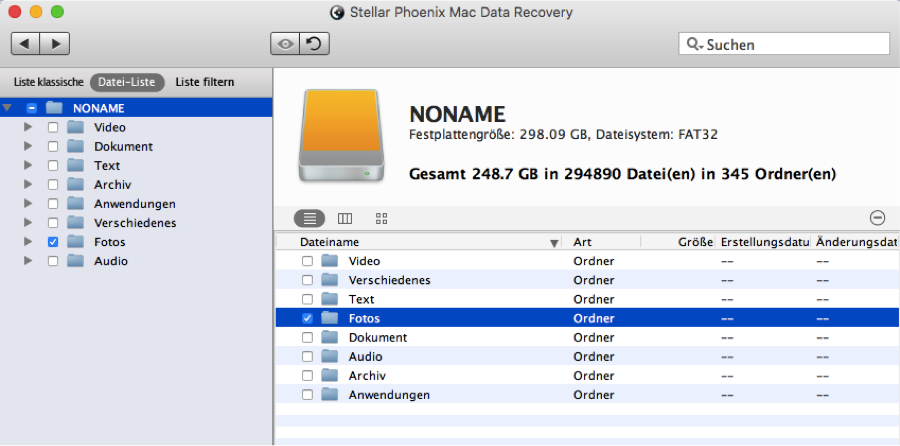Viewport: 900px width, 446px height.
Task: Go back with the left arrow button
Action: tap(26, 44)
